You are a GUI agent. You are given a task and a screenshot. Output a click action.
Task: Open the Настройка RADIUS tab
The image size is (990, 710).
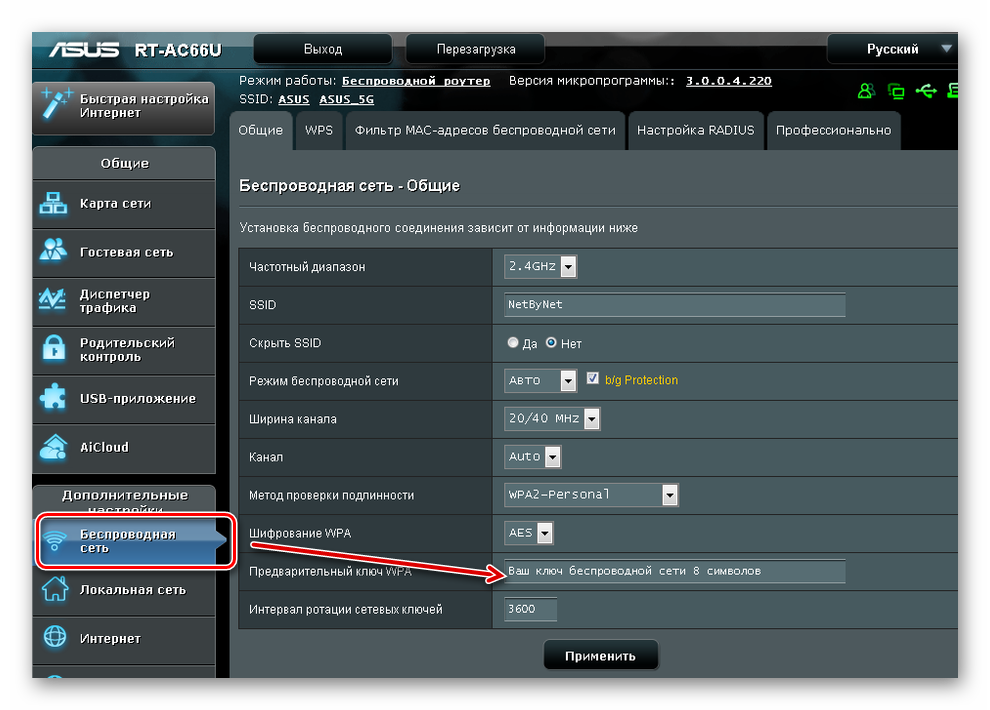(695, 131)
